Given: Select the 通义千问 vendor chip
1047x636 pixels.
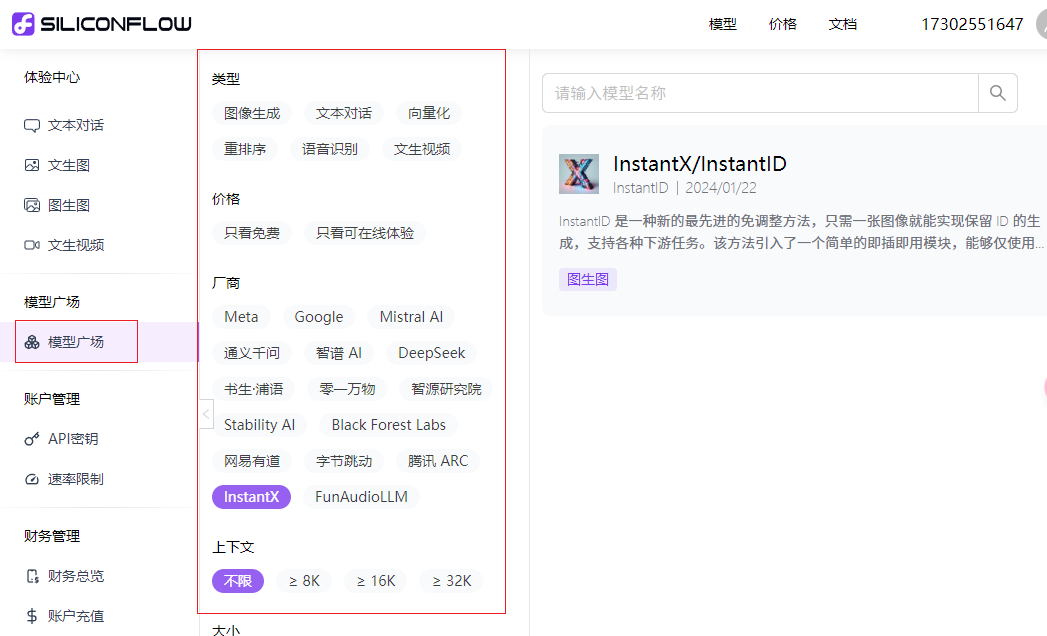Looking at the screenshot, I should pyautogui.click(x=252, y=353).
